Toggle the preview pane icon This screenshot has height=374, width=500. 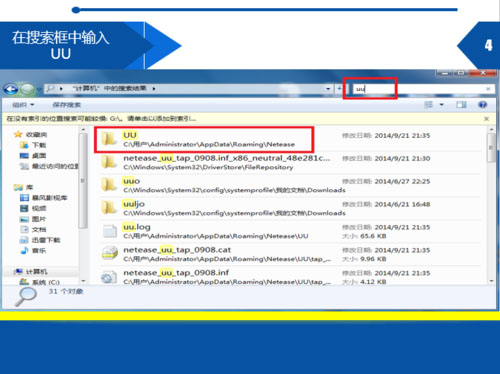[x=461, y=105]
